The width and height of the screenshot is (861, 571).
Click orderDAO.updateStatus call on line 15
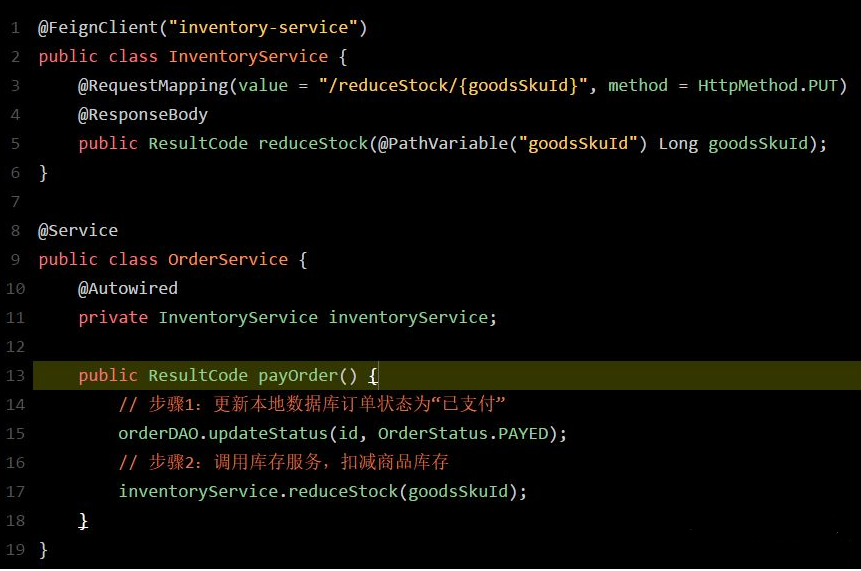pos(223,434)
